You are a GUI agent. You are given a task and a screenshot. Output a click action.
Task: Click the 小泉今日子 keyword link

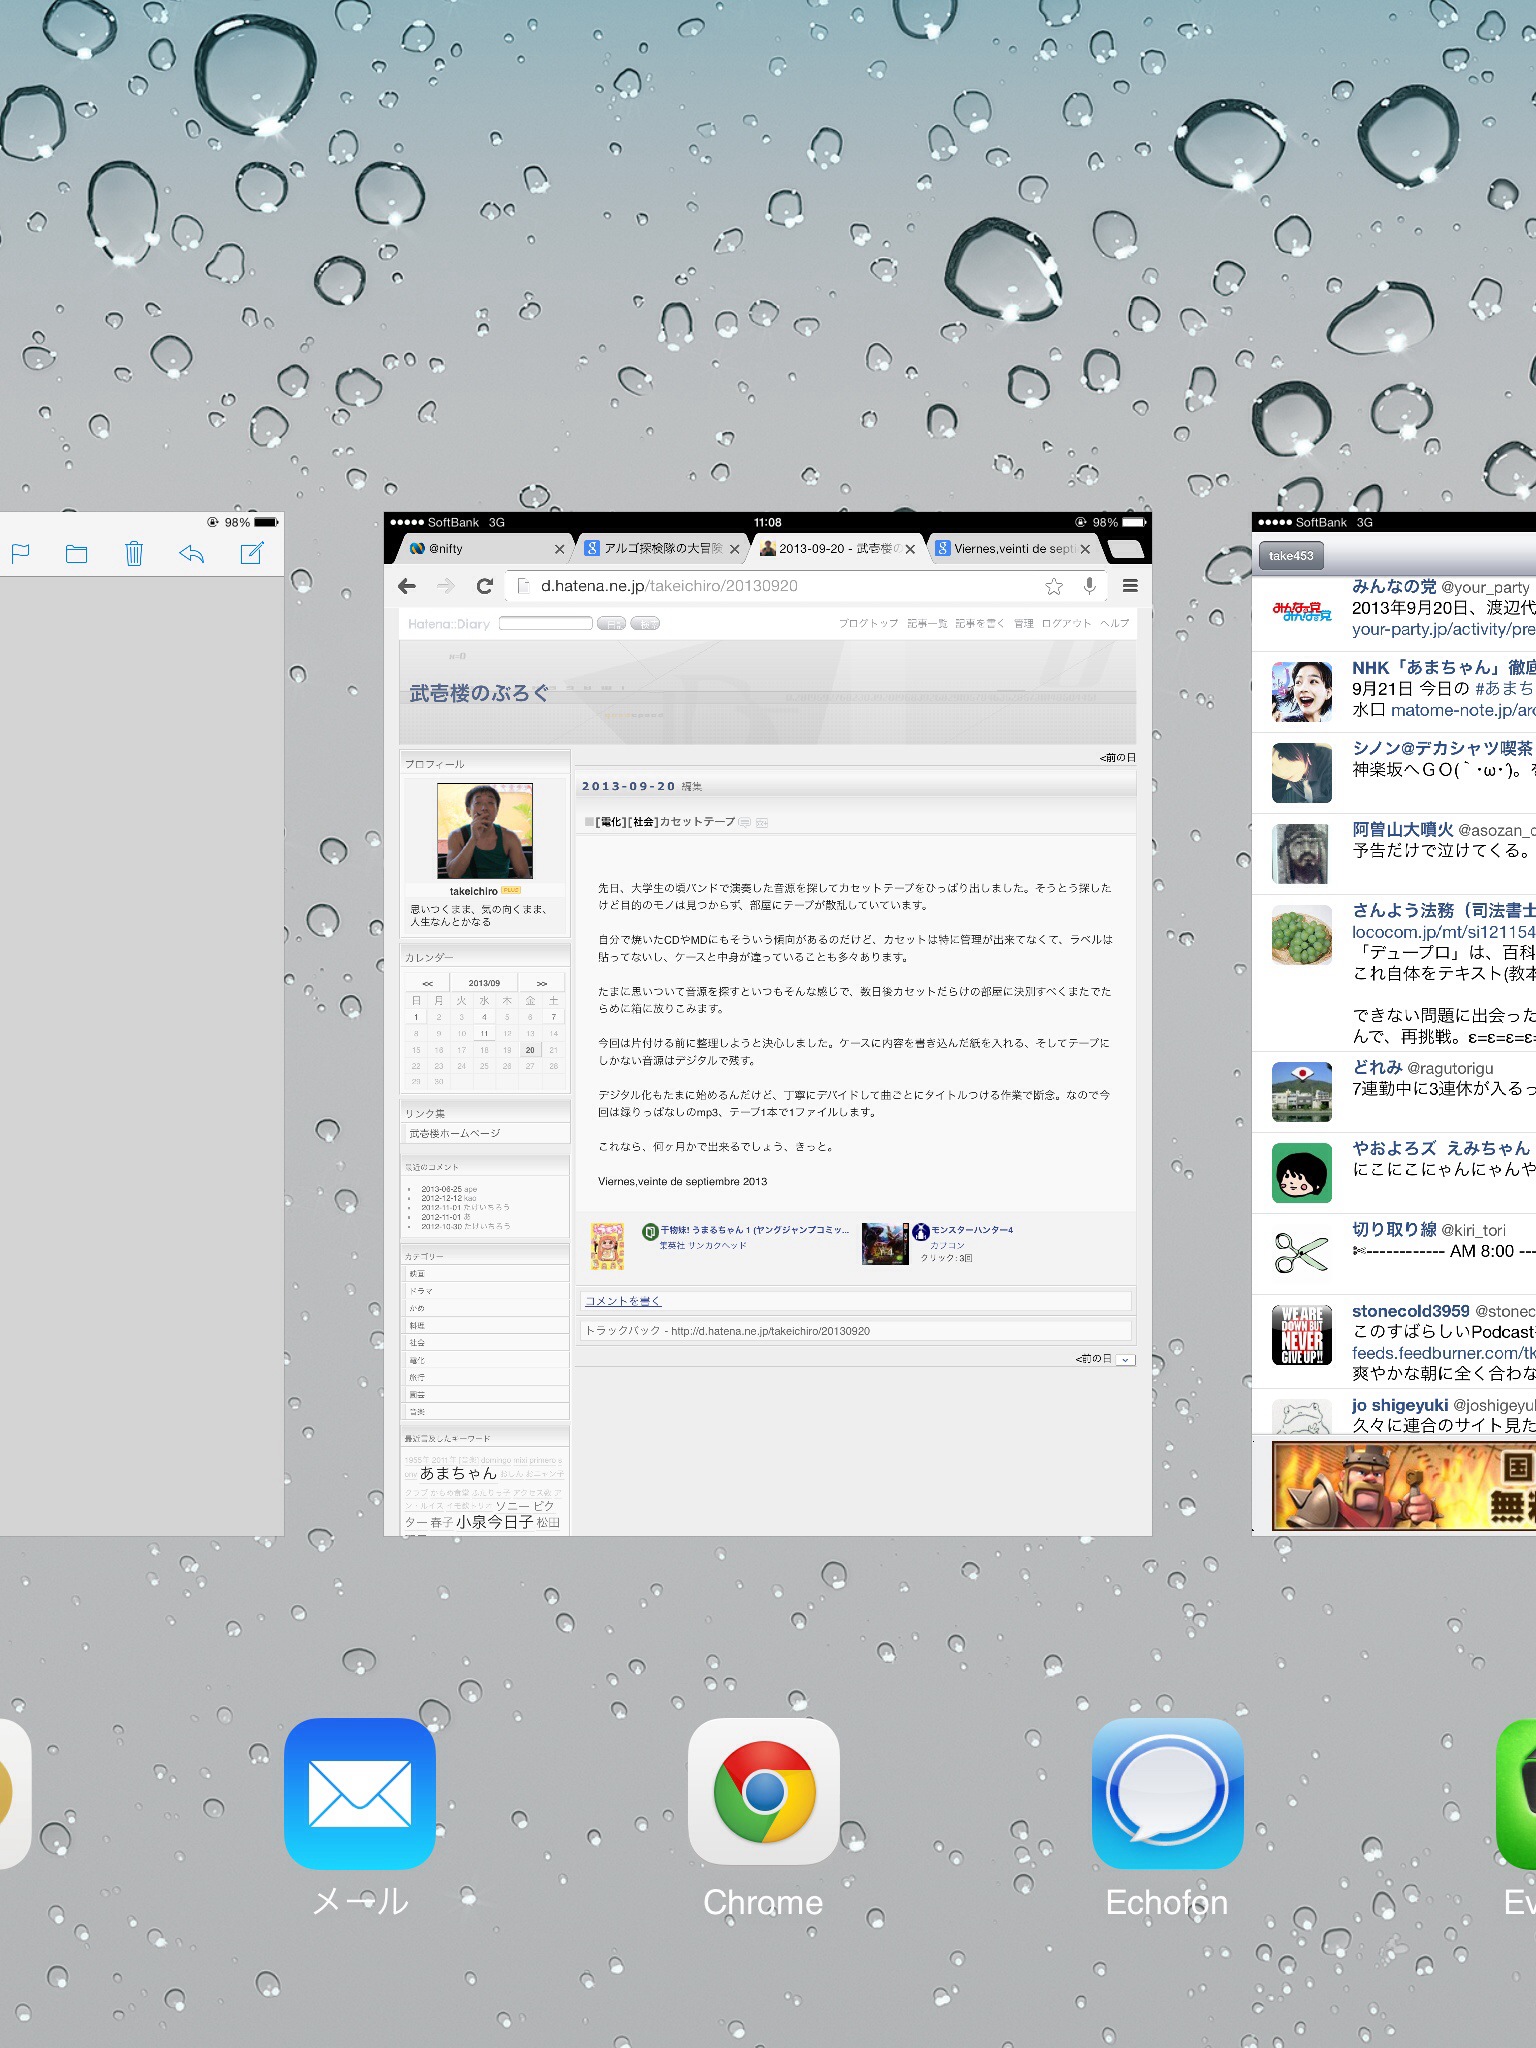click(x=495, y=1522)
